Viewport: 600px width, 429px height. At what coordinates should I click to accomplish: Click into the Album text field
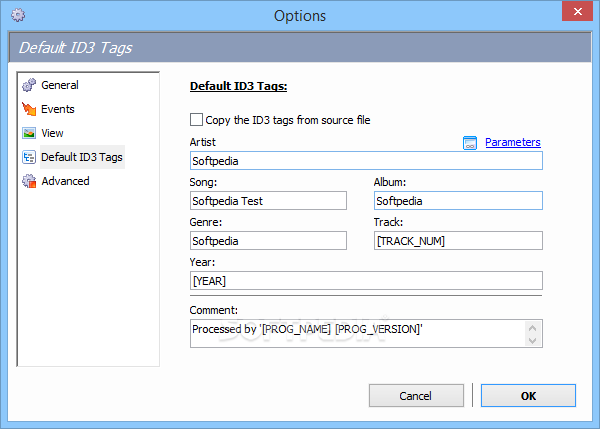click(458, 201)
